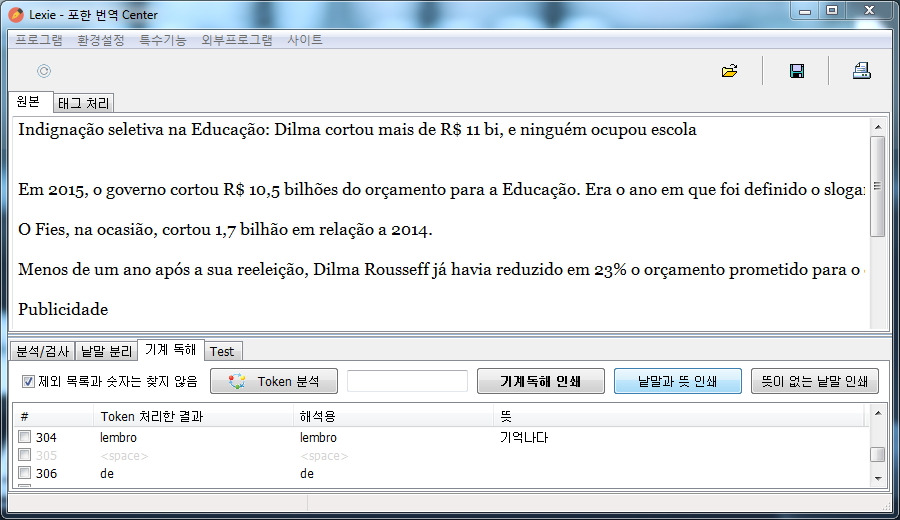The image size is (900, 520).
Task: Click the line starting 'O Fies, na ocasião'
Action: [x=225, y=230]
